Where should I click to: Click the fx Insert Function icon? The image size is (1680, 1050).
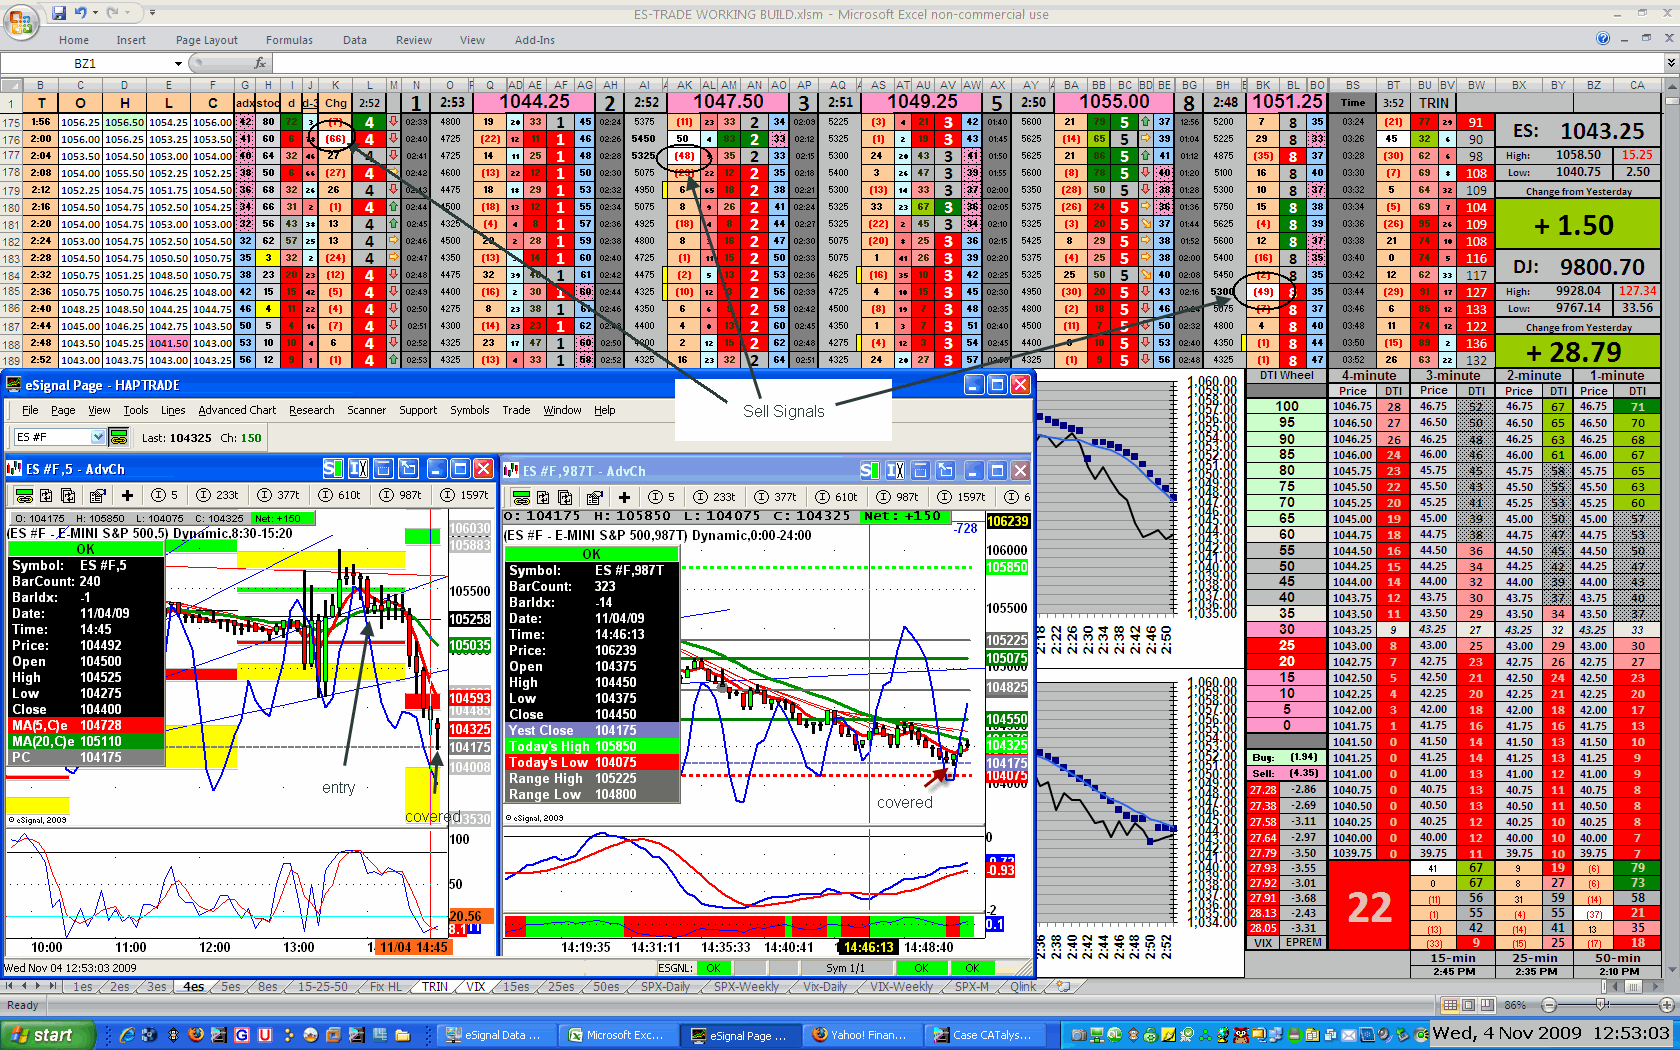click(262, 63)
